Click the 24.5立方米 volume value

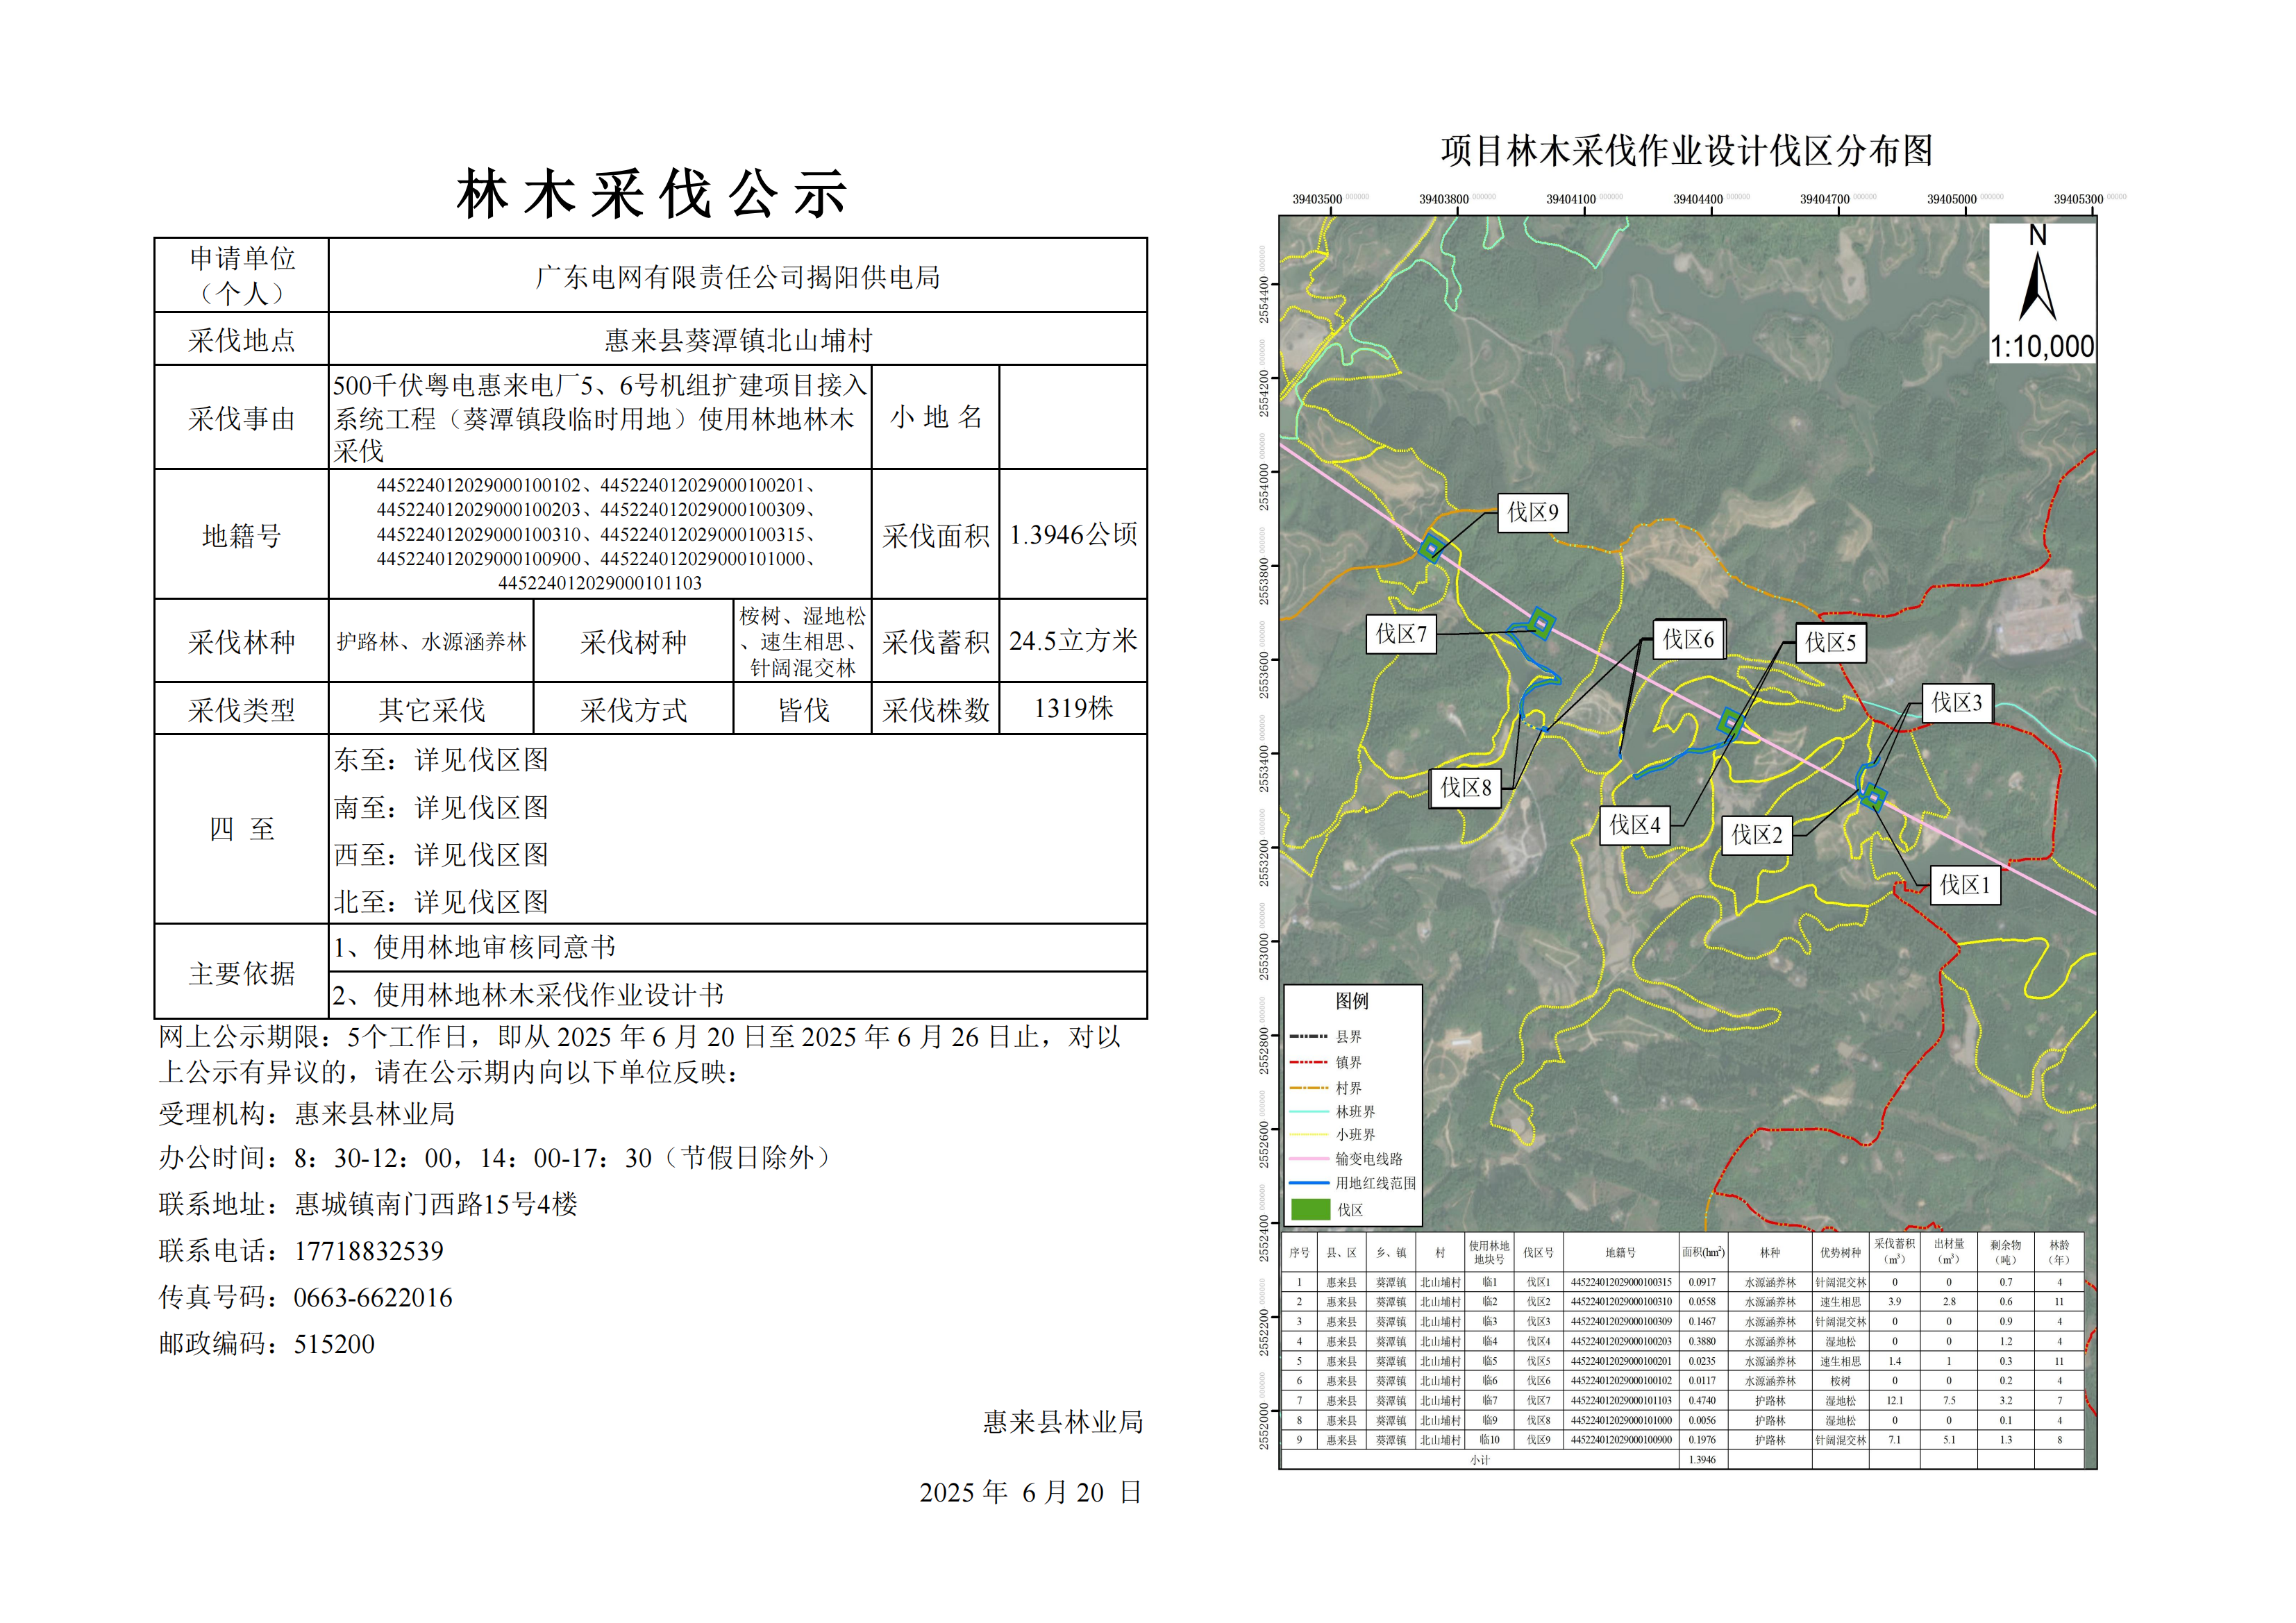tap(1073, 641)
